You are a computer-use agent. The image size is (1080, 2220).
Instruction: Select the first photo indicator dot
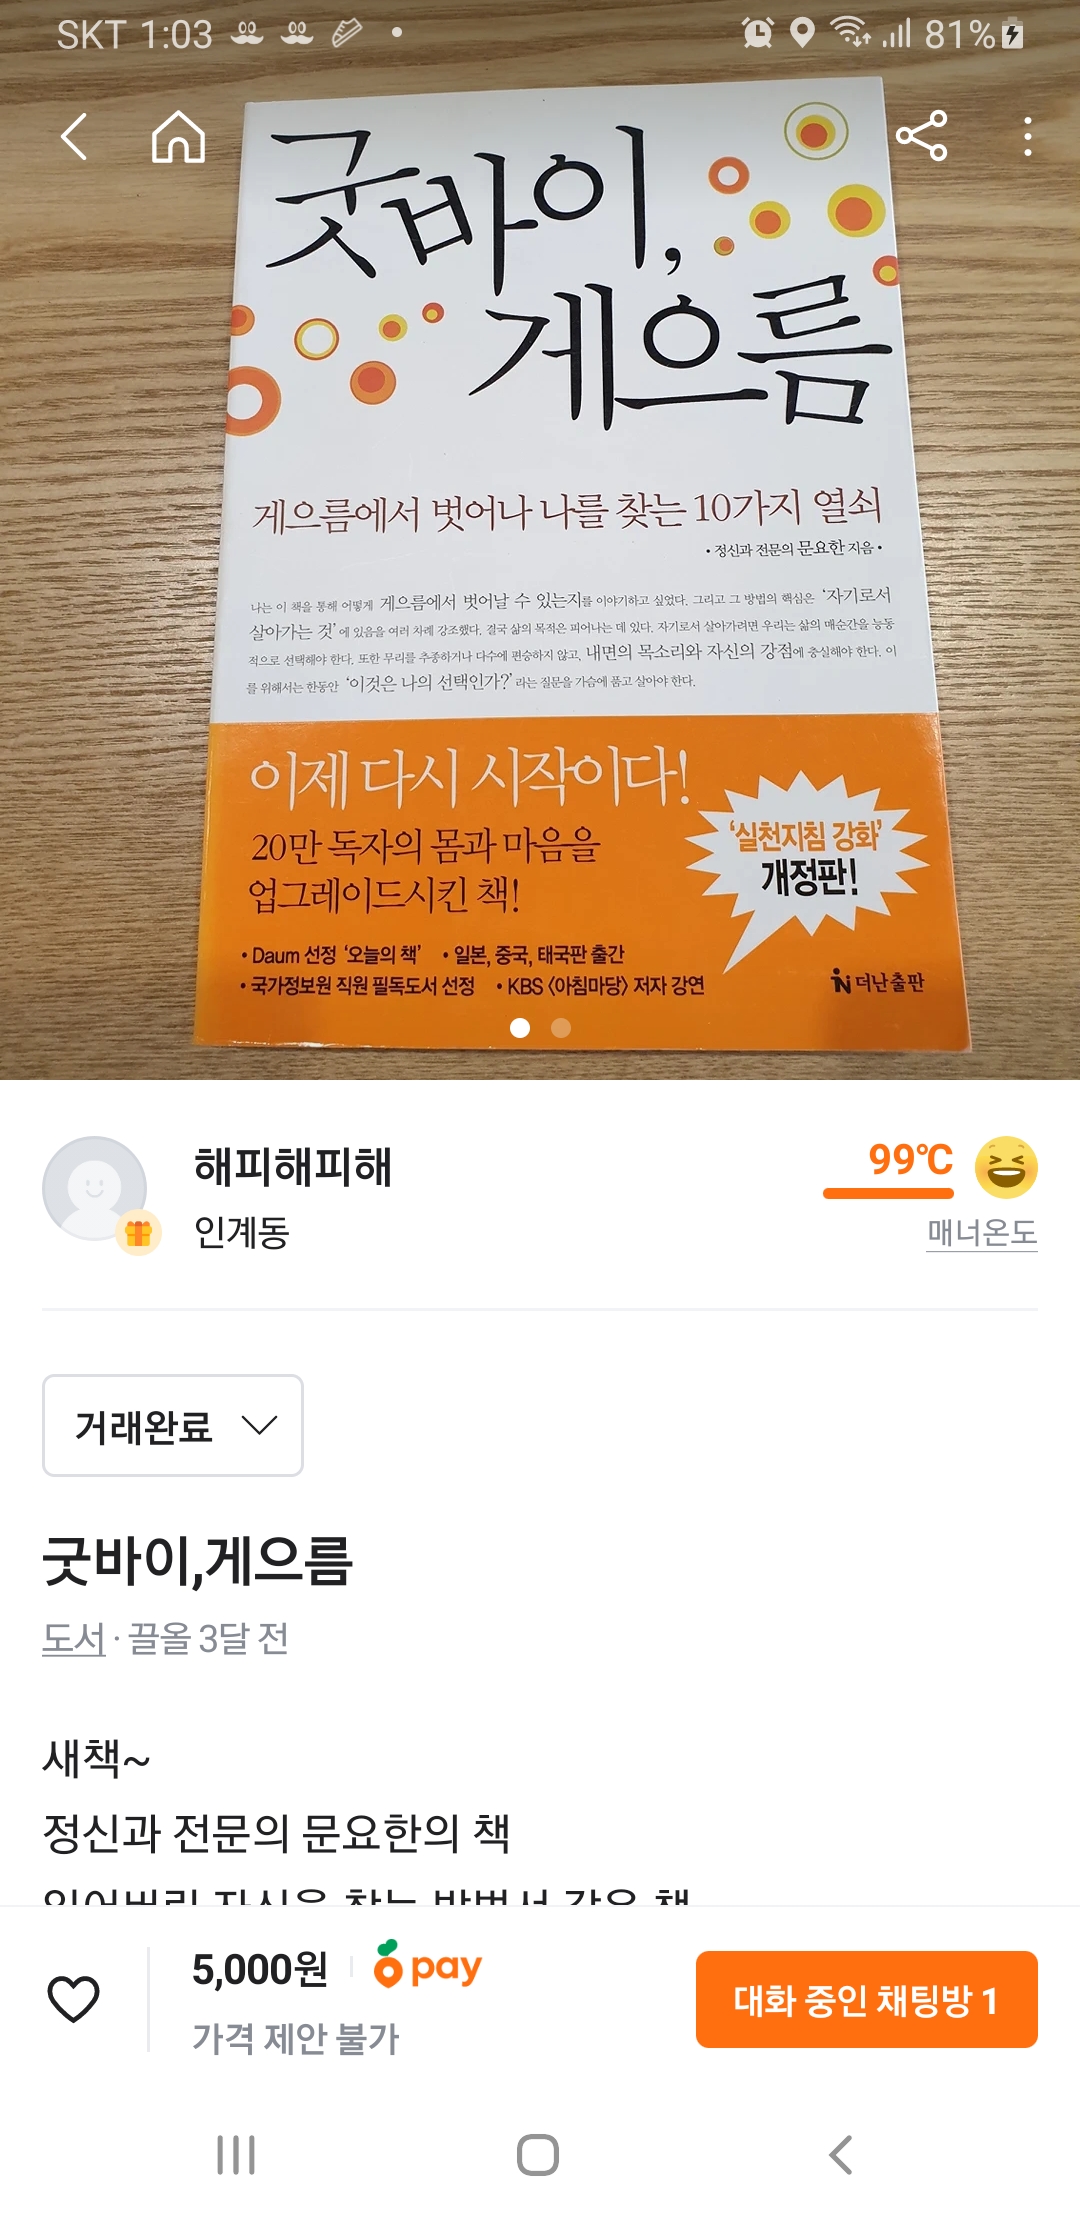pyautogui.click(x=520, y=1027)
